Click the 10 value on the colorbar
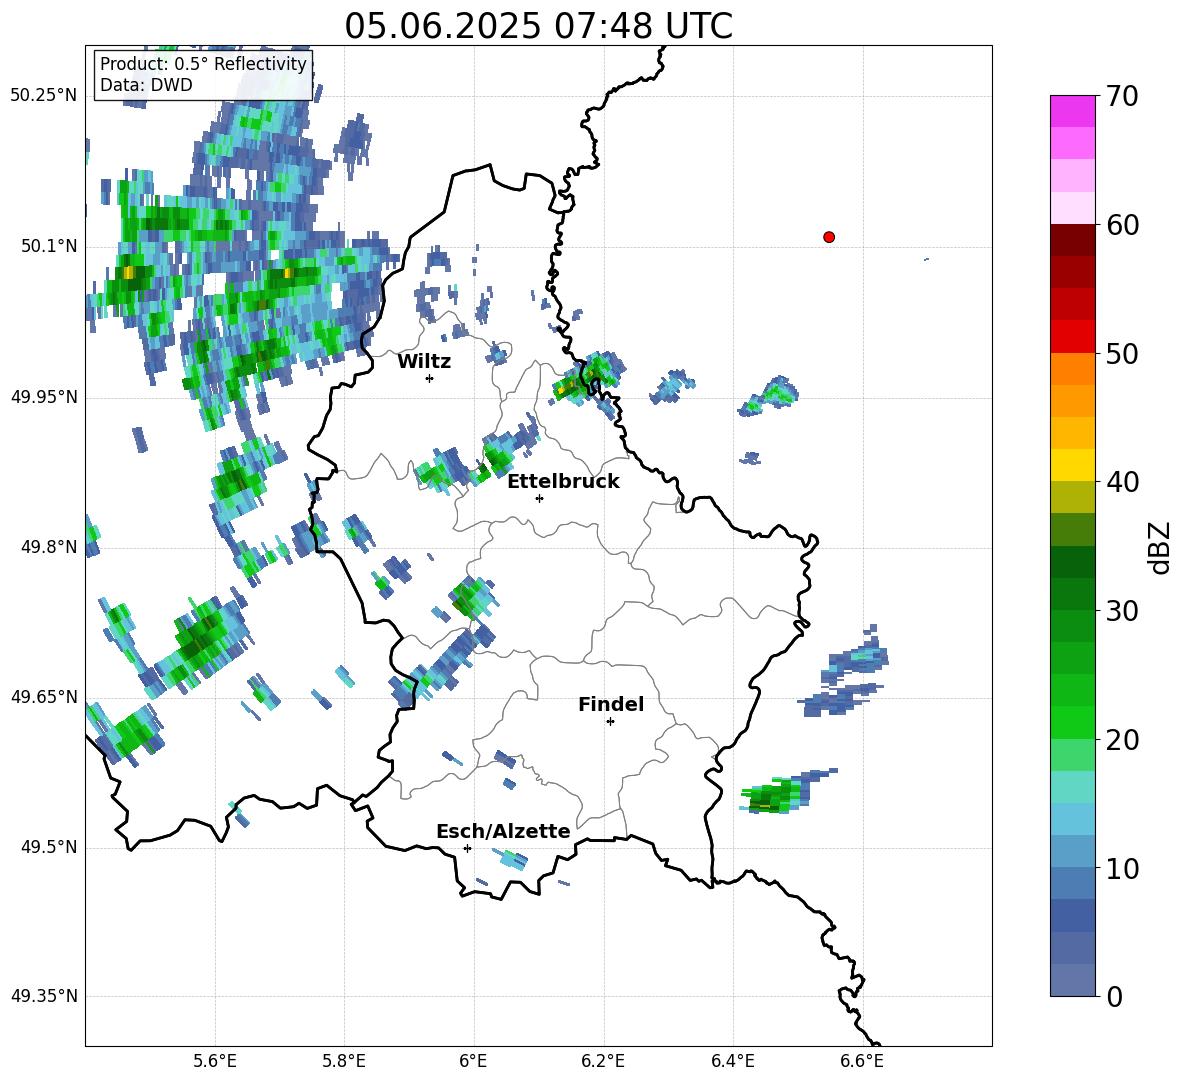Screen dimensions: 1184x1081 [1122, 869]
